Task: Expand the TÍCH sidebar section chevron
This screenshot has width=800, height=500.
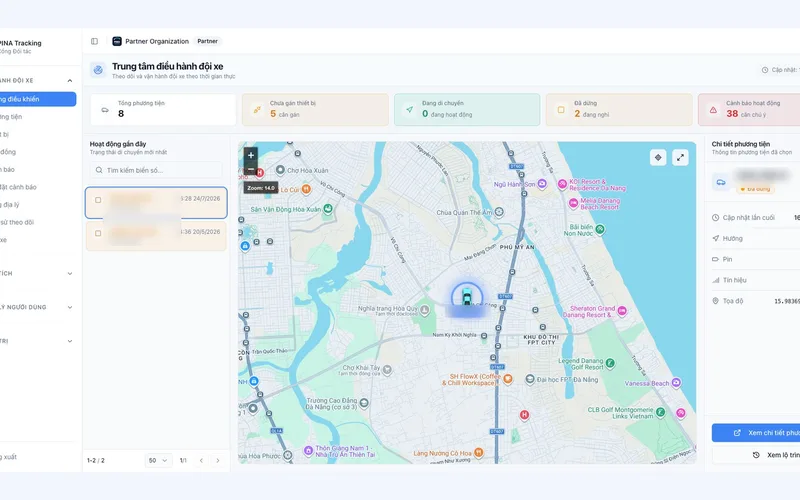Action: pos(70,273)
